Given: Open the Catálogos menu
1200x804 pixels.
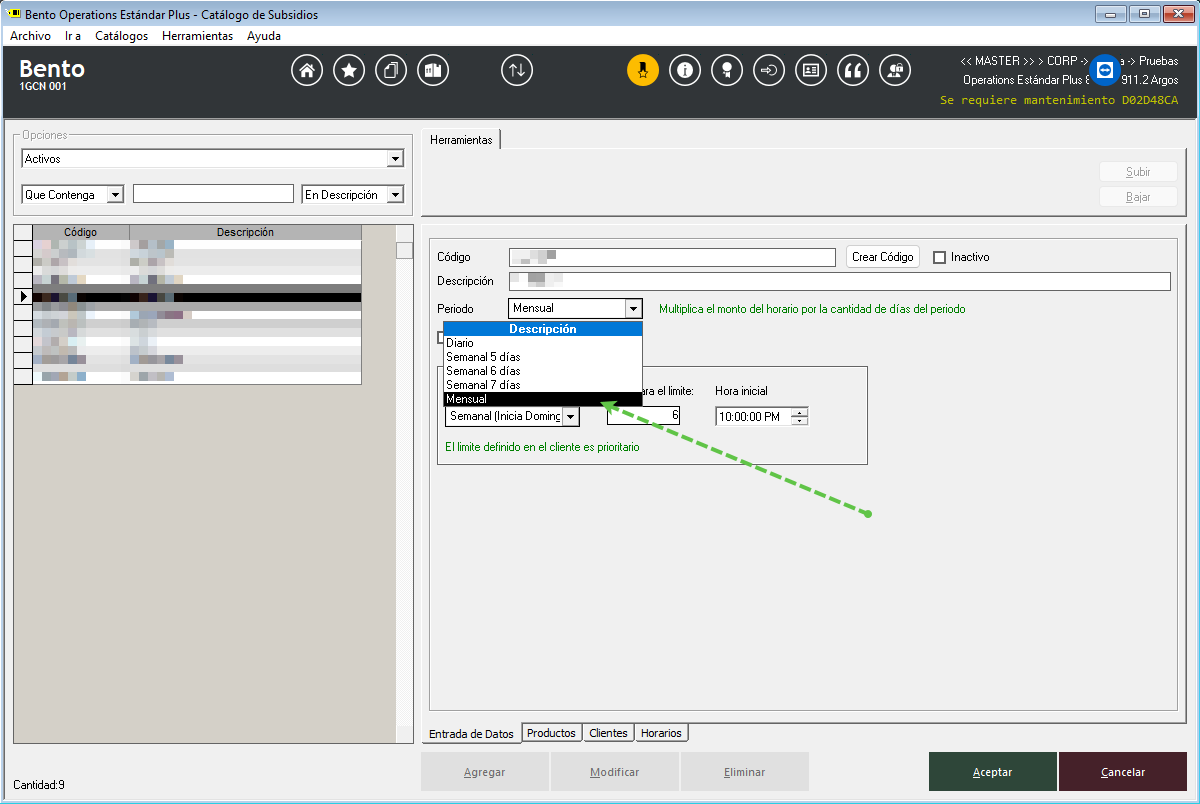Looking at the screenshot, I should click(121, 36).
